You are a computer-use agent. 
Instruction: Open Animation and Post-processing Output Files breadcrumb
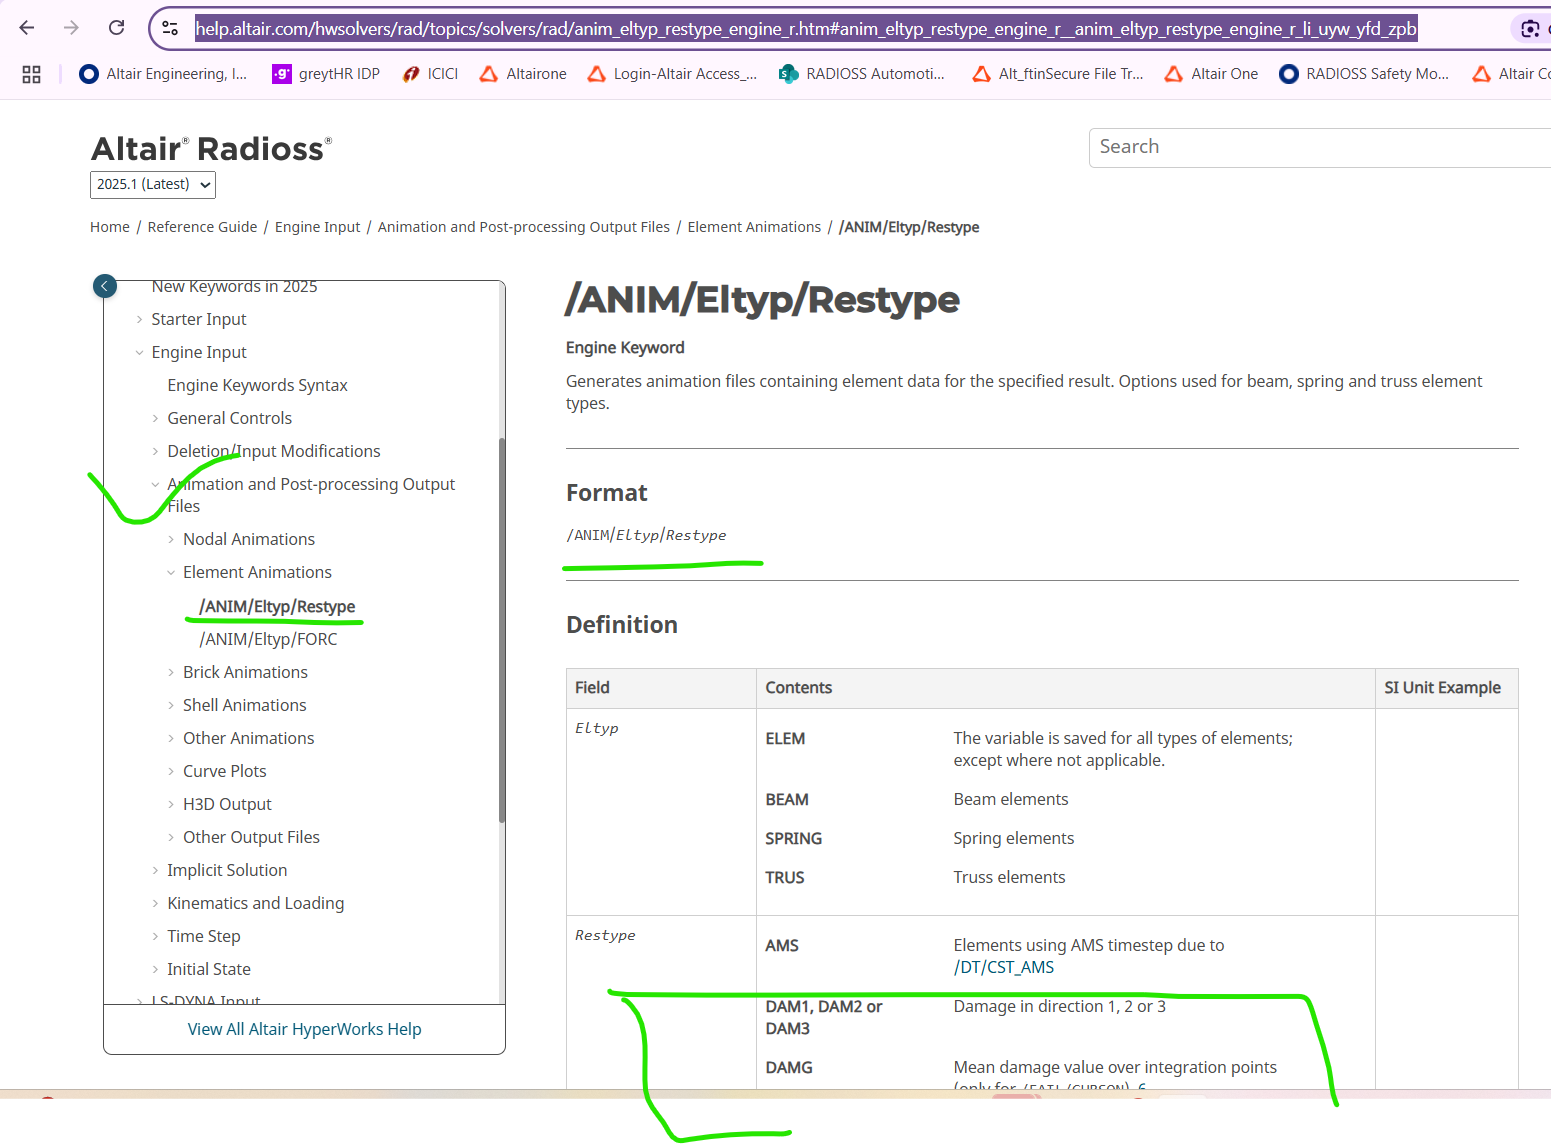click(x=524, y=227)
